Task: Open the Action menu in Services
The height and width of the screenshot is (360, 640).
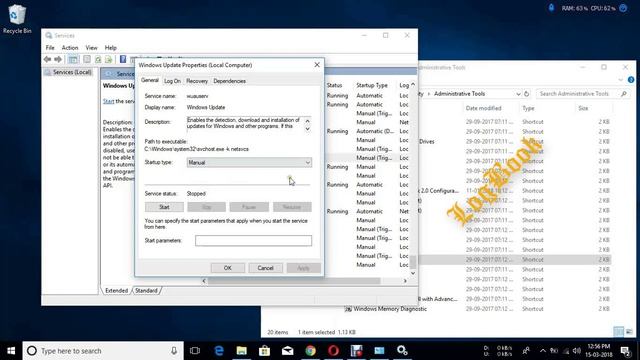Action: [x=70, y=48]
